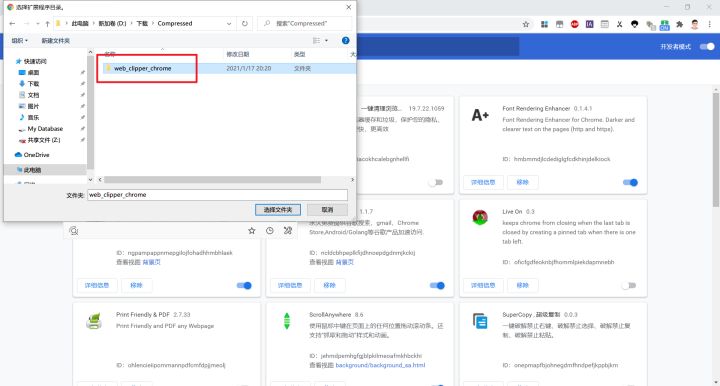Go back in the folder dialog
The image size is (720, 386).
[x=12, y=23]
